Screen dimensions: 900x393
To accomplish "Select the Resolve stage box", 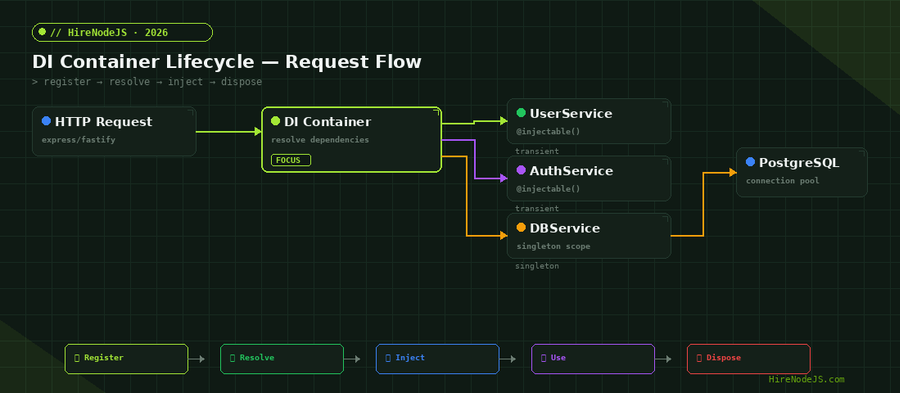I will pyautogui.click(x=282, y=359).
